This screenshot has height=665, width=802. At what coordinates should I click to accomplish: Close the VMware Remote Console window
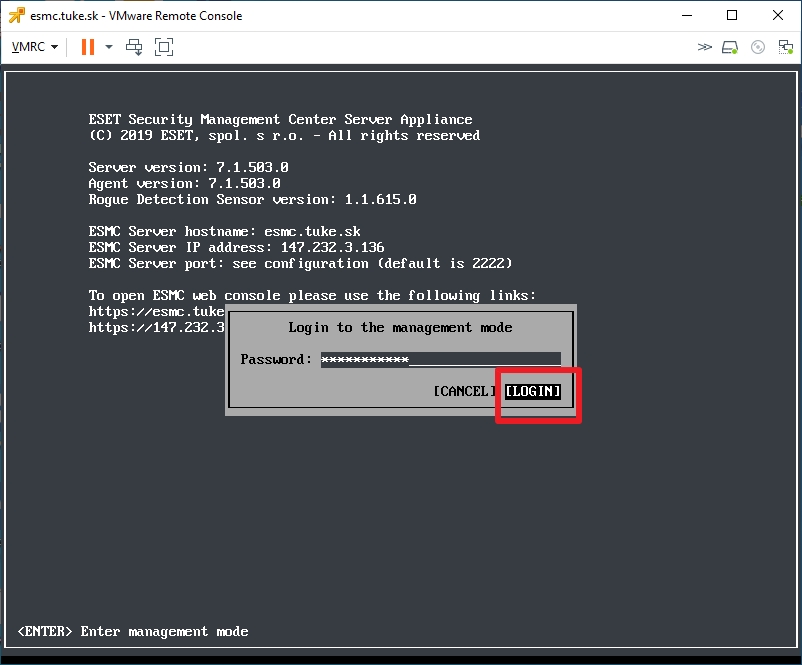[x=778, y=15]
